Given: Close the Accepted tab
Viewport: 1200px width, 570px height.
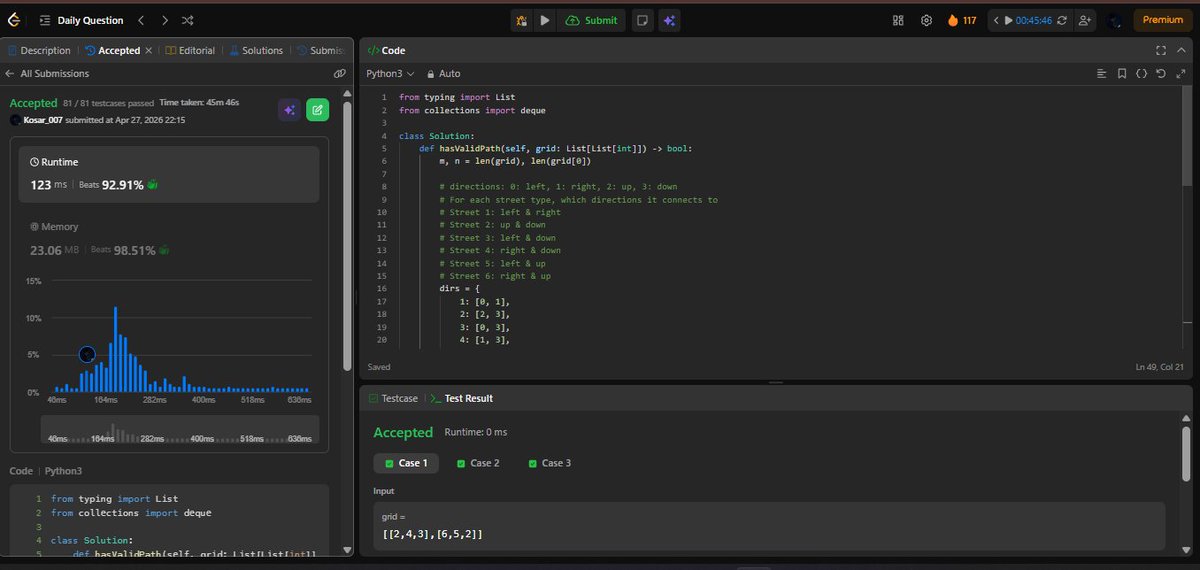Looking at the screenshot, I should pos(149,50).
